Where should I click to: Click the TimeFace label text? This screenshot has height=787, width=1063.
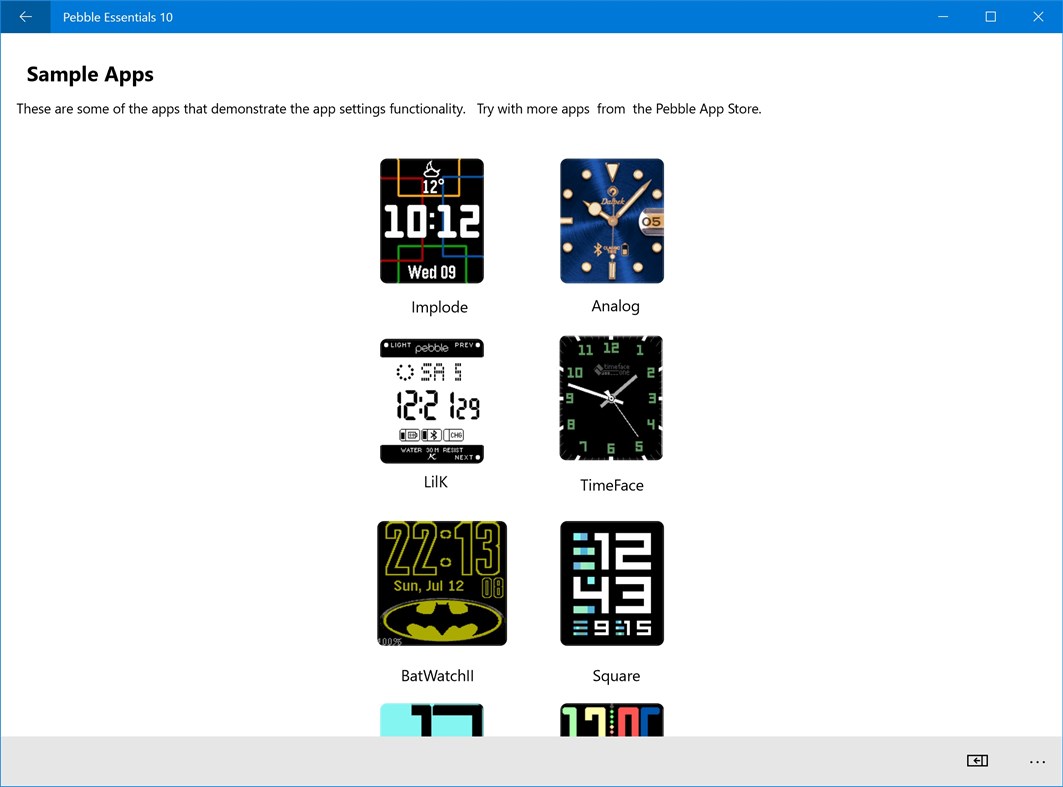[x=611, y=485]
